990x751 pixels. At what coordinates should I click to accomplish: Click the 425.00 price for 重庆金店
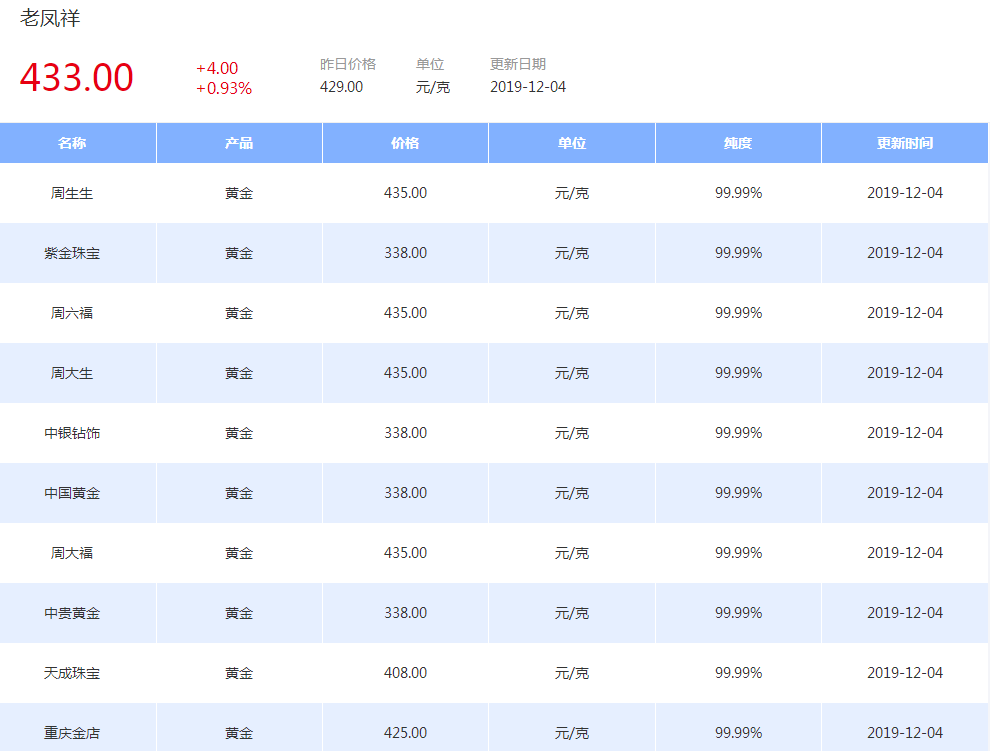[405, 733]
